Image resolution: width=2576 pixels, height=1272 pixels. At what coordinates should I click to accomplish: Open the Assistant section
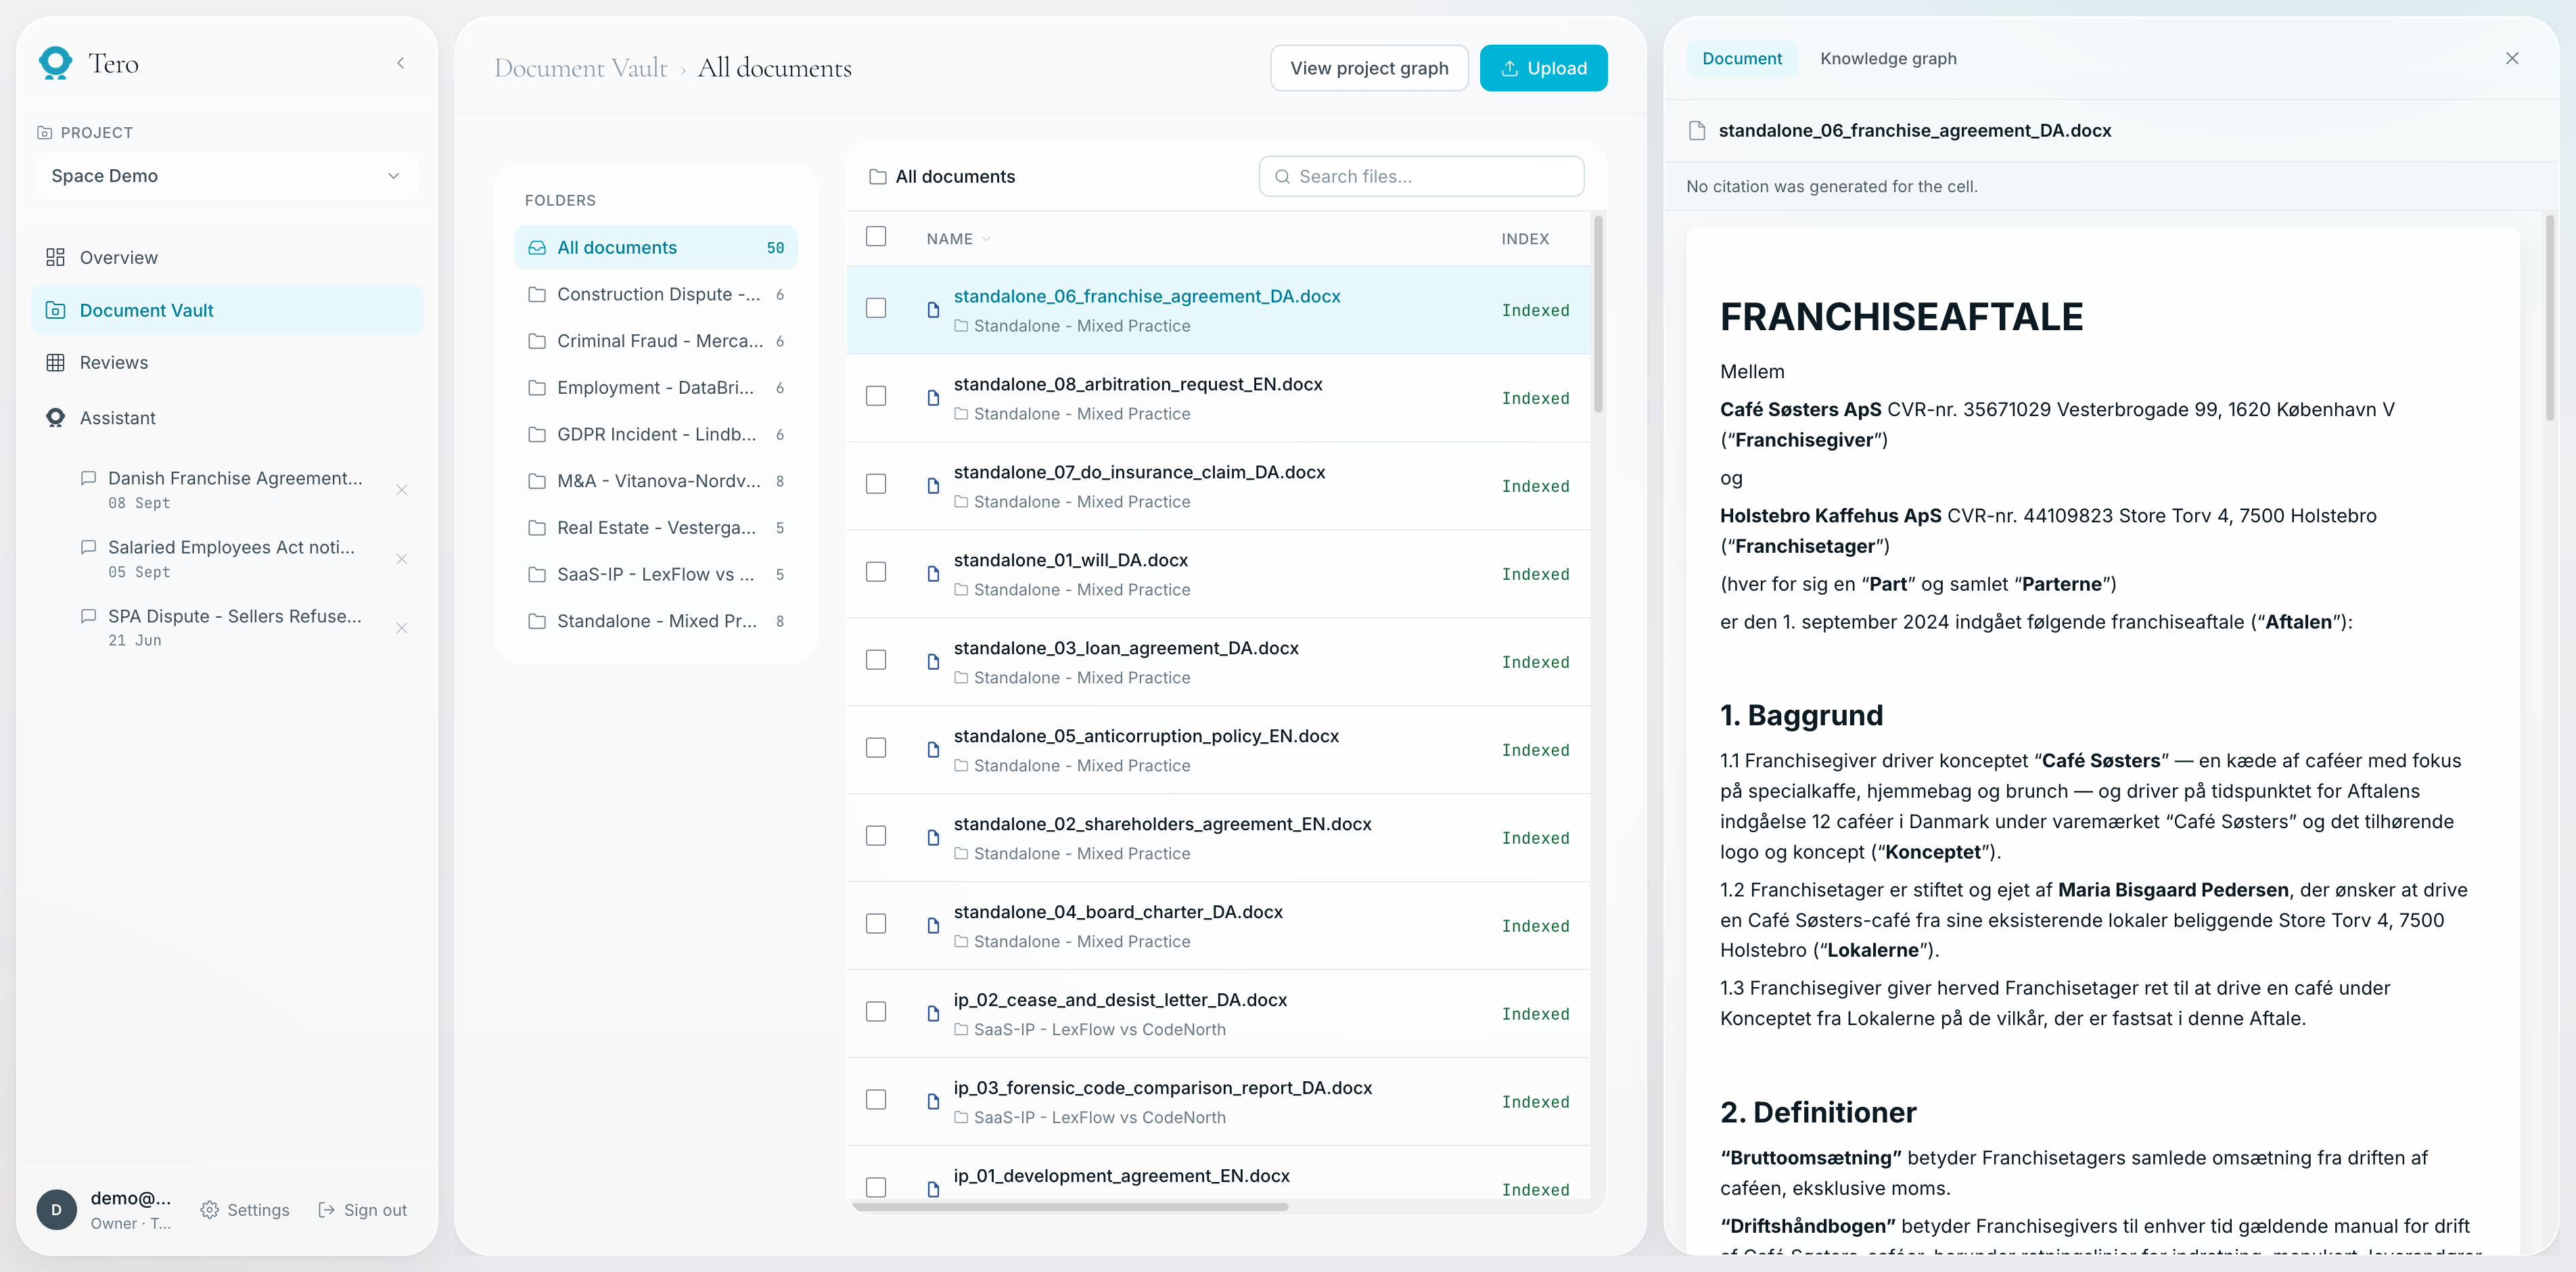pyautogui.click(x=227, y=417)
